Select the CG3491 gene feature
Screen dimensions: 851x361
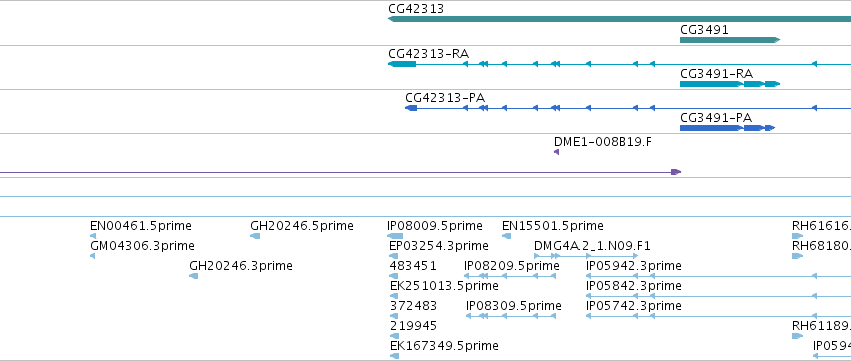tap(730, 40)
